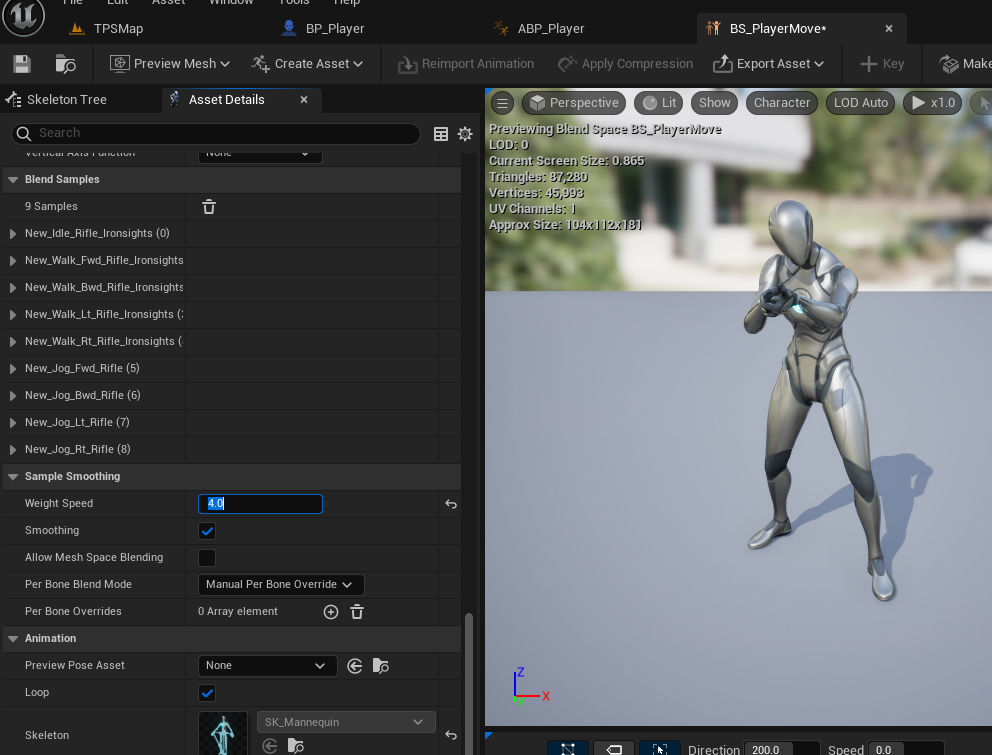Click the Direction value field 200.0
Screen dimensions: 992x755
click(782, 749)
